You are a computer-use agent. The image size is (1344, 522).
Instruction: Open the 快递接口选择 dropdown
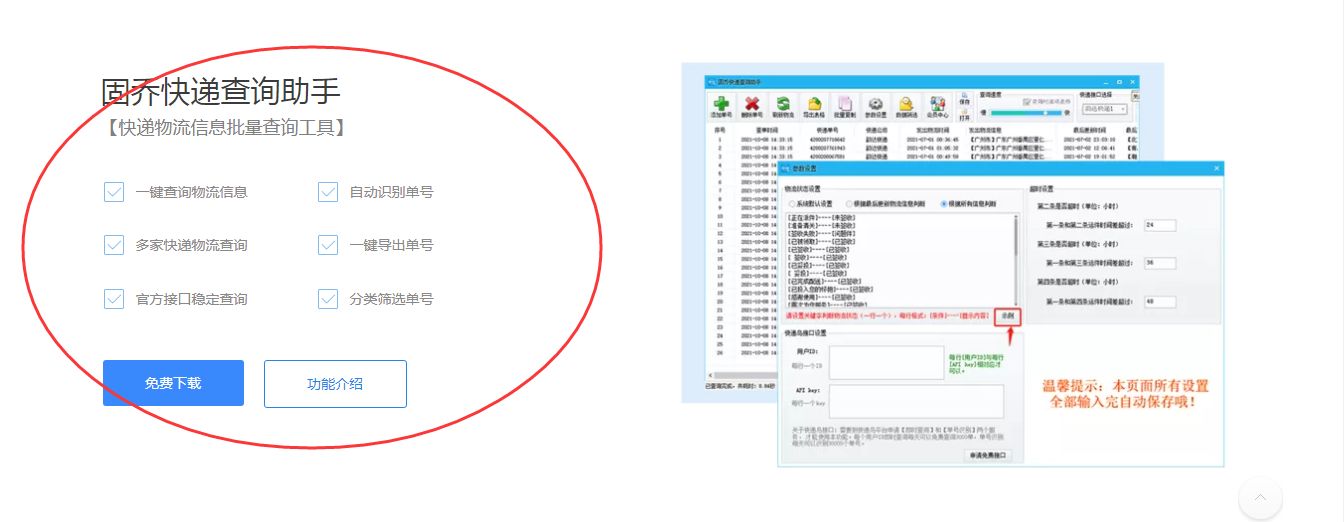(x=1103, y=108)
